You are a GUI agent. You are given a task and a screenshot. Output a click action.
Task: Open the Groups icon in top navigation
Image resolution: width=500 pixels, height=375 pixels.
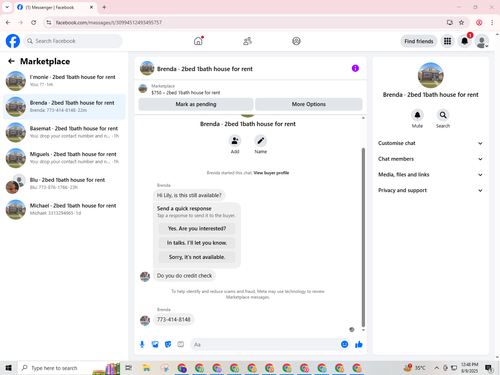click(x=296, y=41)
